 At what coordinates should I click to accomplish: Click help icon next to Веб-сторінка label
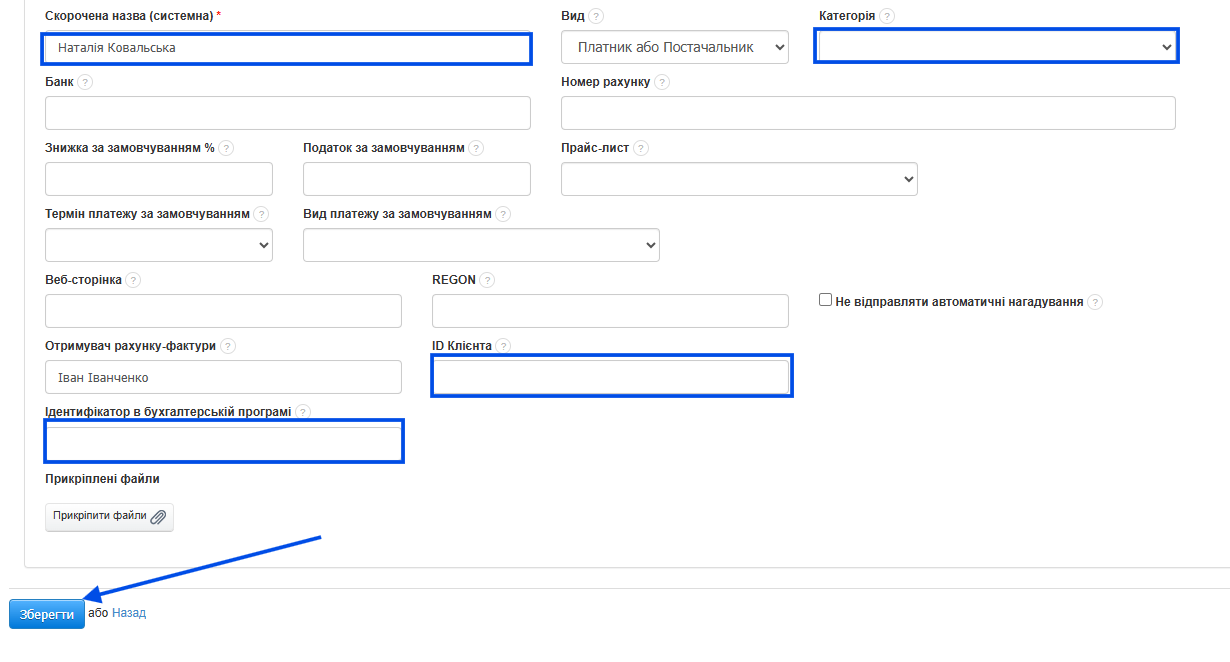pyautogui.click(x=133, y=280)
